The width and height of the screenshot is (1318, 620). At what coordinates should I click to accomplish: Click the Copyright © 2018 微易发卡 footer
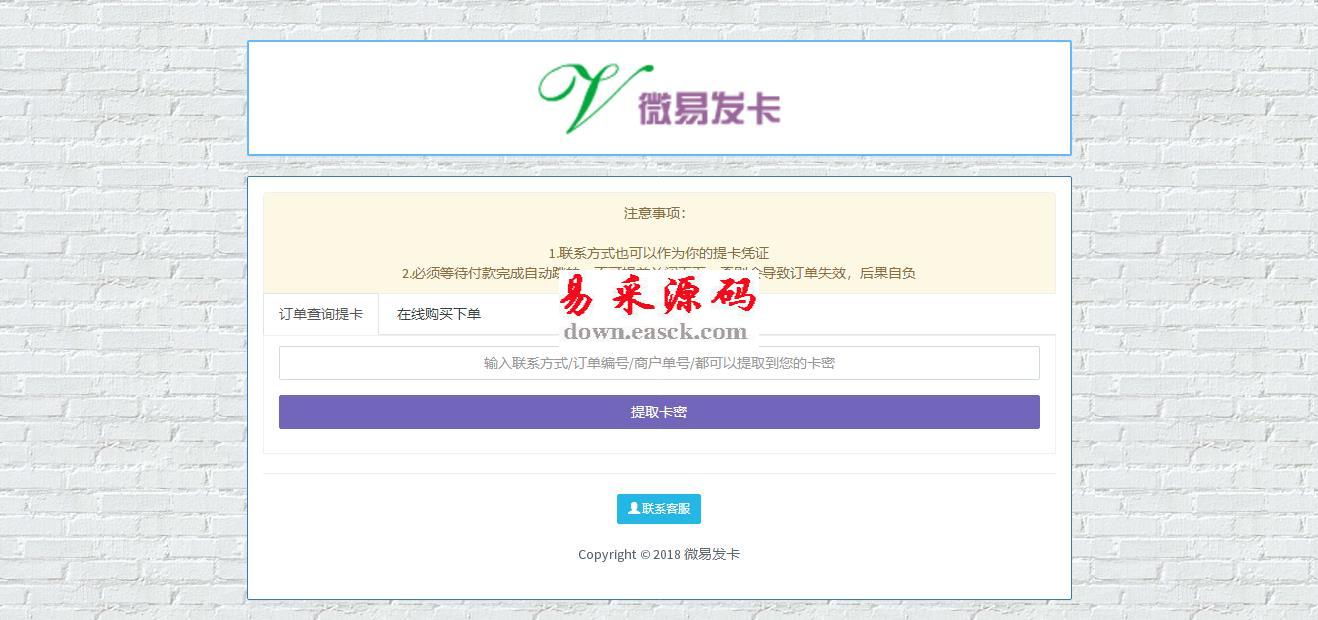(658, 554)
